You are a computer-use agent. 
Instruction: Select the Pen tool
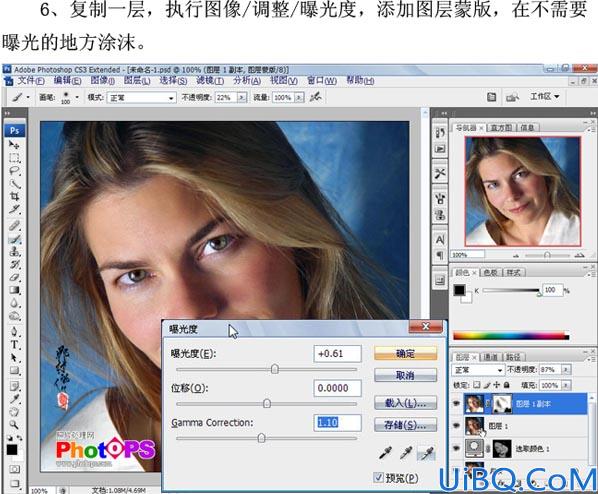[14, 332]
